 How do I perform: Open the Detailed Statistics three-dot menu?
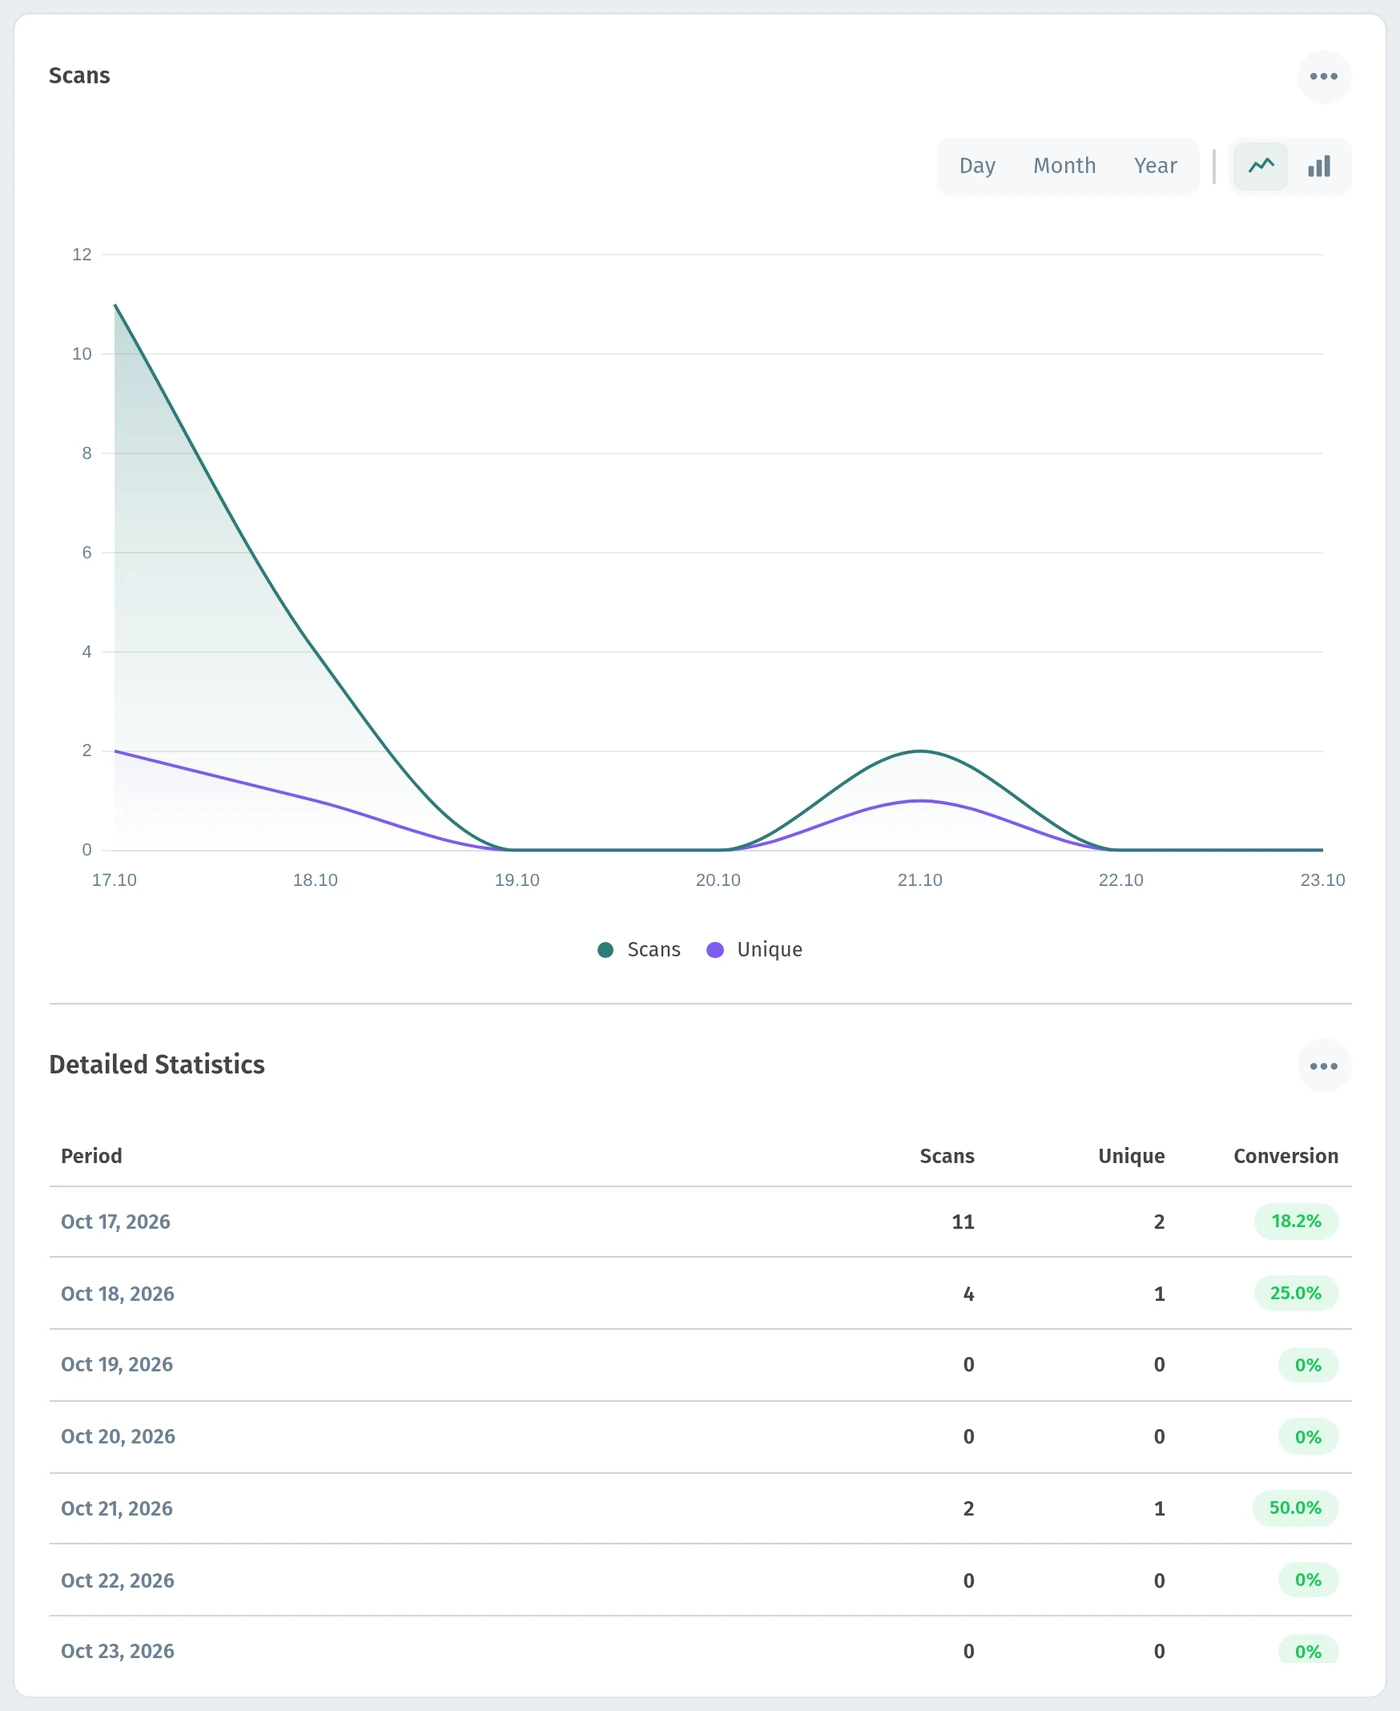[x=1323, y=1066]
